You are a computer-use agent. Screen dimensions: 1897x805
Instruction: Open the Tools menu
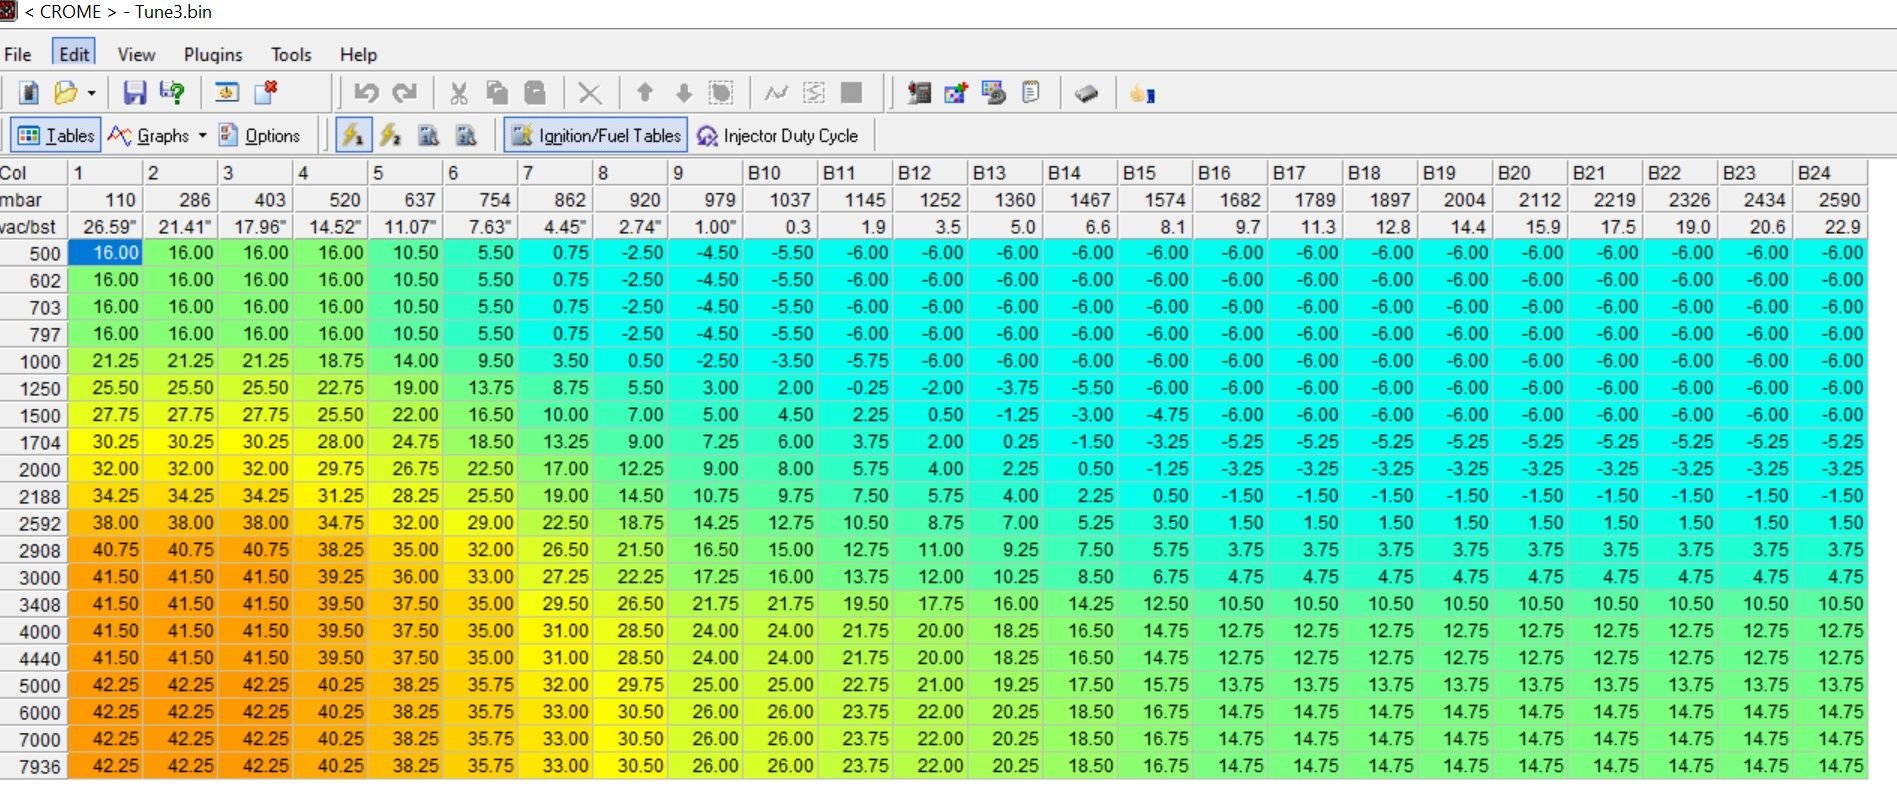tap(291, 54)
